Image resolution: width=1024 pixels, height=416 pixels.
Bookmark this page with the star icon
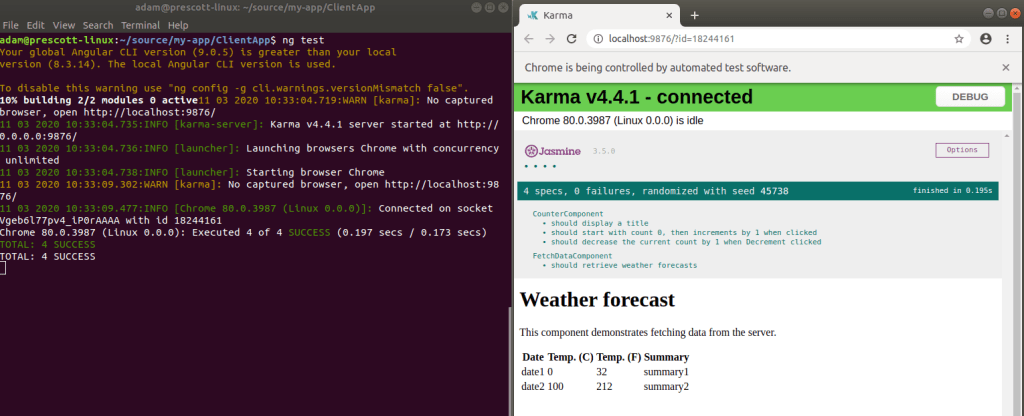point(959,39)
